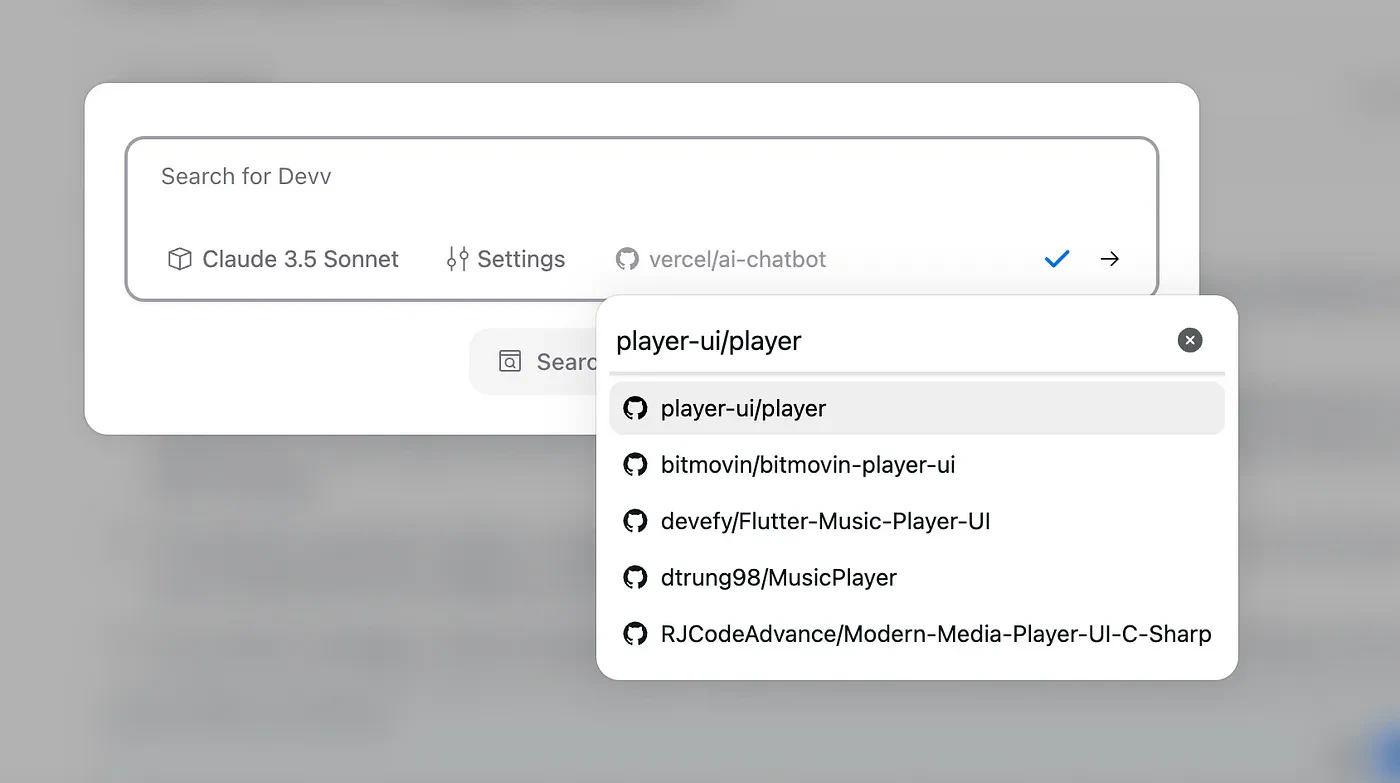Screen dimensions: 1400x783
Task: Click the sliders icon next to Settings
Action: pyautogui.click(x=457, y=259)
